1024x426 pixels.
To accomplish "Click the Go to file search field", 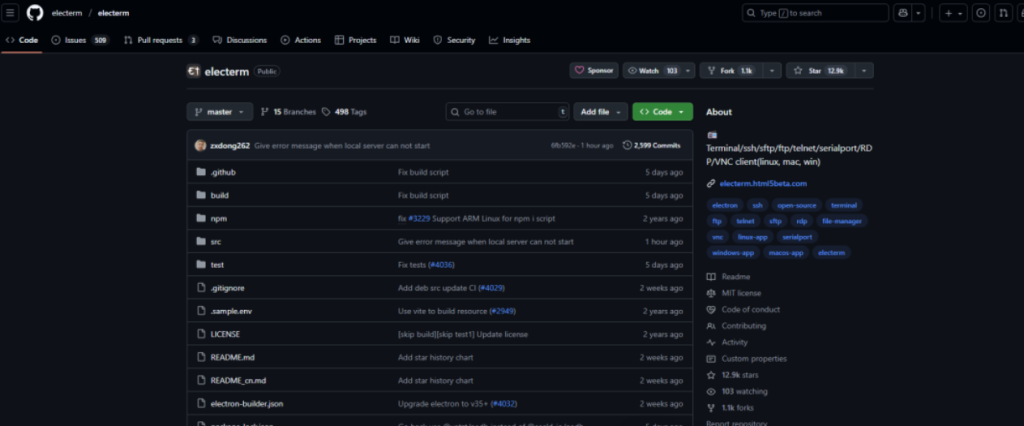I will tap(506, 112).
